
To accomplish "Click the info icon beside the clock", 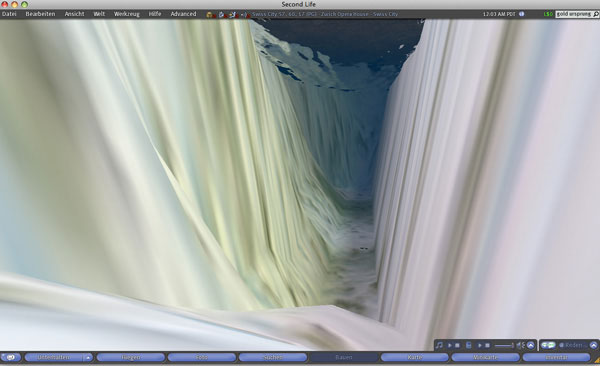I will pos(522,14).
